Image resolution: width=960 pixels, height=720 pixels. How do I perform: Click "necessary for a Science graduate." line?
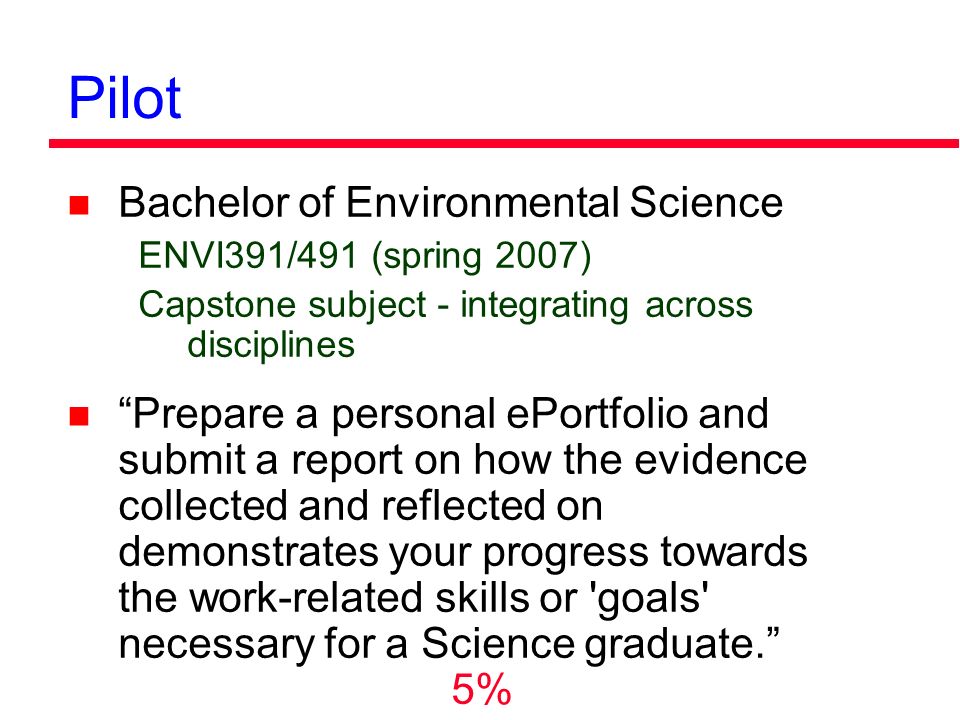coord(449,645)
